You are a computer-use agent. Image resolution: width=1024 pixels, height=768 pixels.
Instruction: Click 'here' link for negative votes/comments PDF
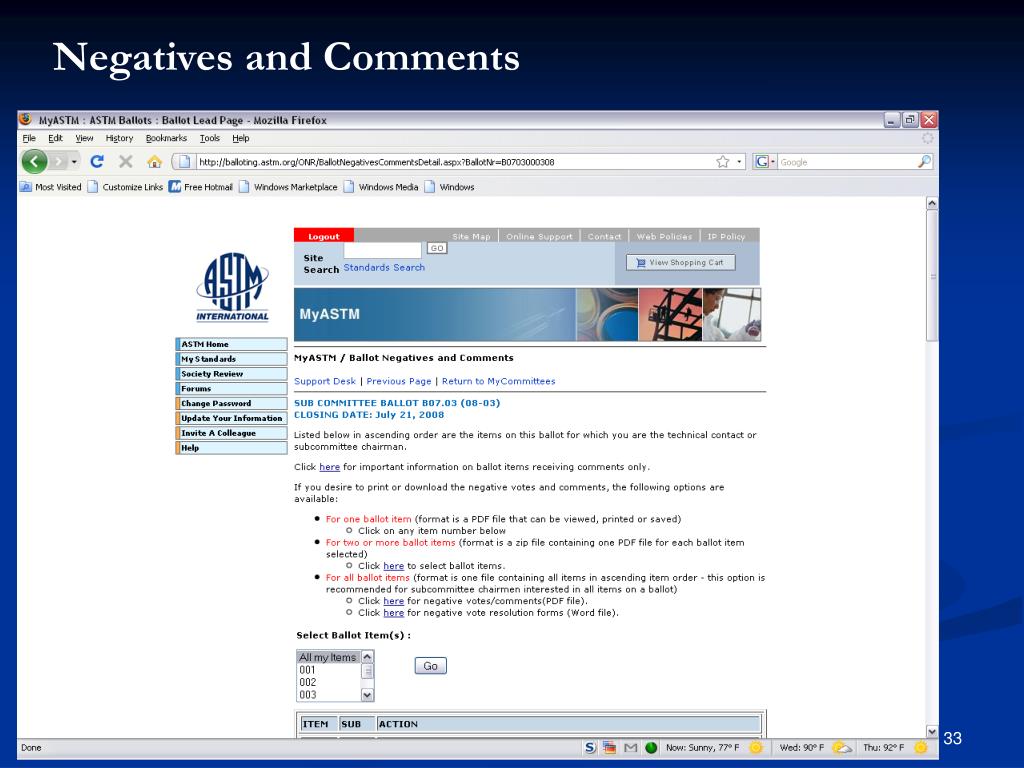[x=393, y=601]
